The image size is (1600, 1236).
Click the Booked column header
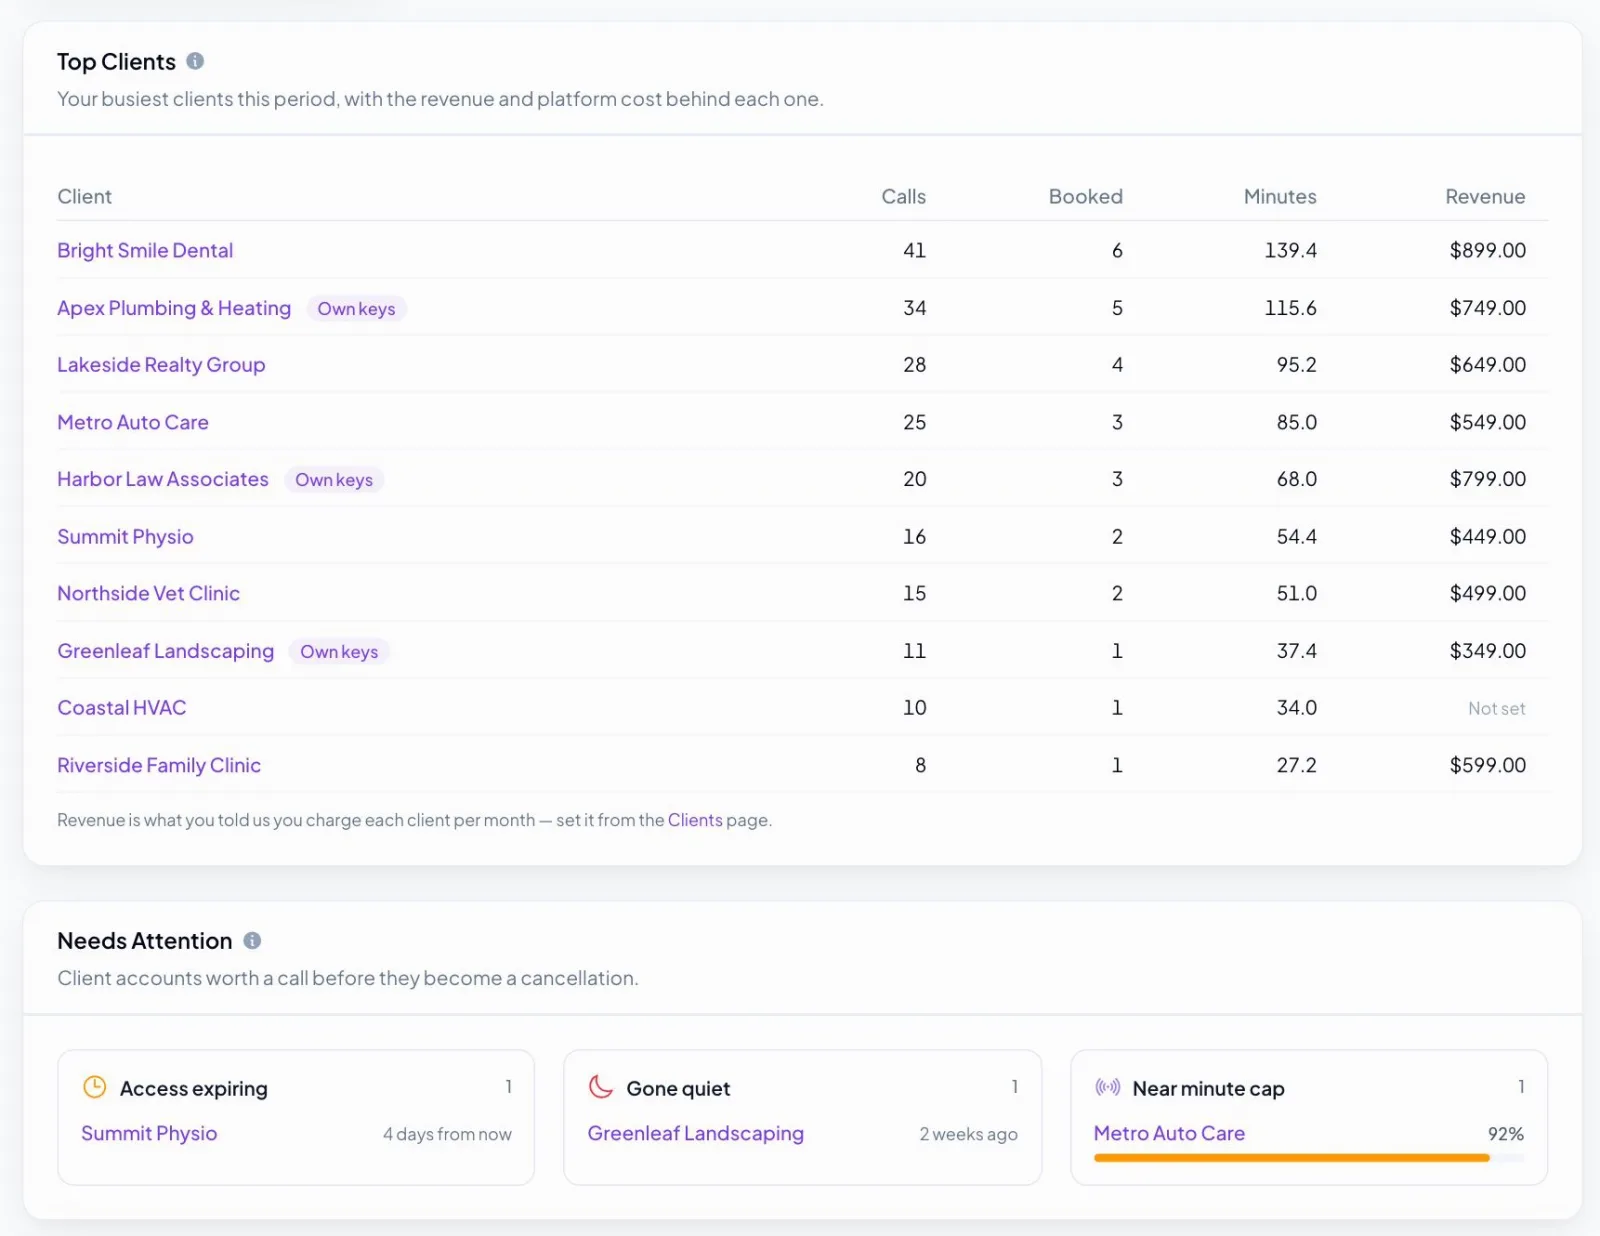tap(1085, 197)
